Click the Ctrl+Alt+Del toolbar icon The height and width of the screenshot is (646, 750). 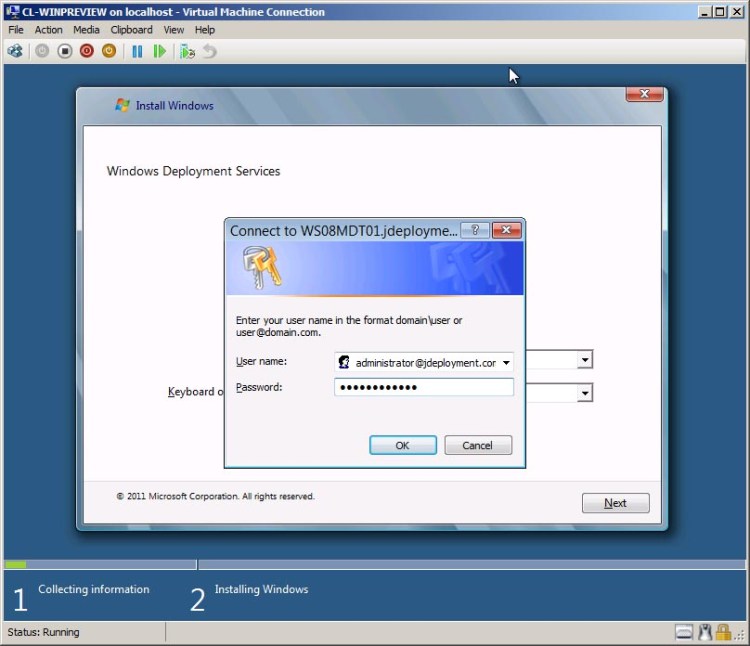coord(15,51)
